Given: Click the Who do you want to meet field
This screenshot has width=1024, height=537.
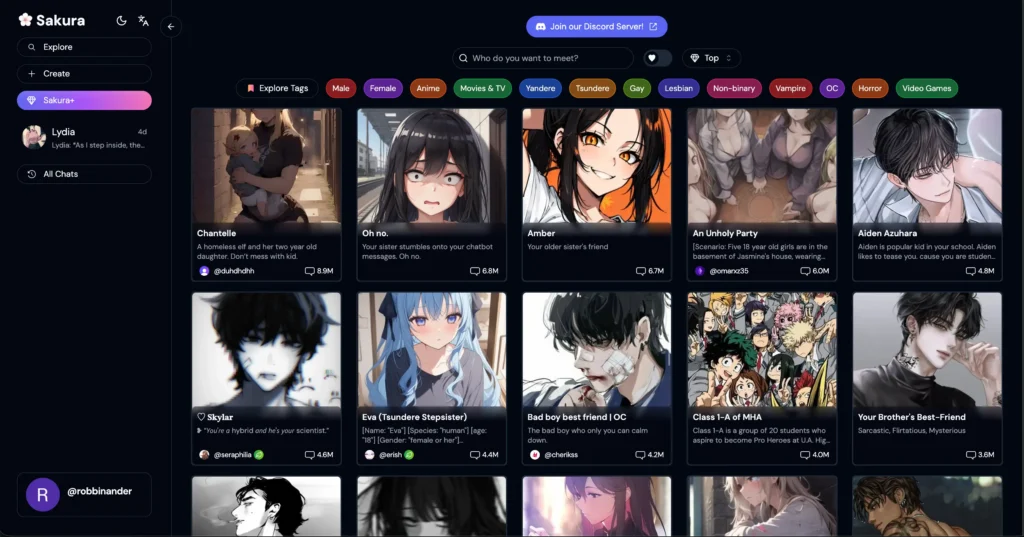Looking at the screenshot, I should click(x=543, y=58).
